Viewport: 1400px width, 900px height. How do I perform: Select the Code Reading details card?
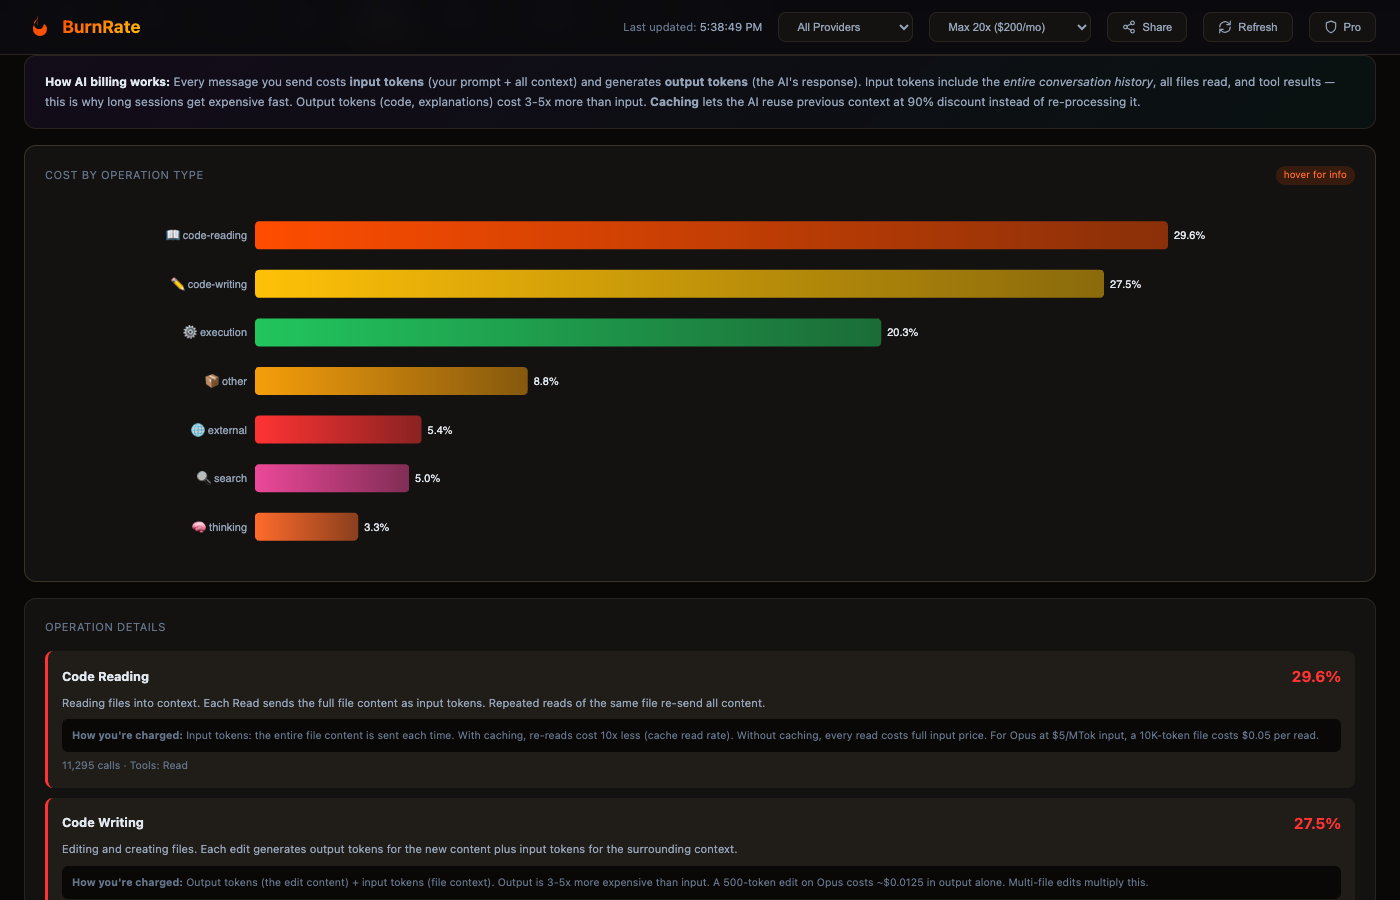click(700, 718)
